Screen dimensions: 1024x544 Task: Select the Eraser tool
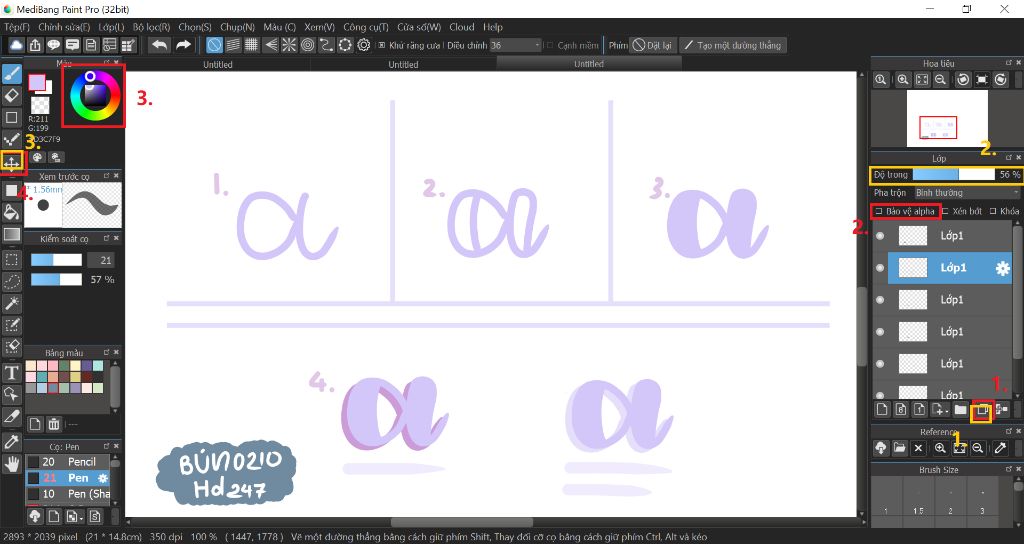click(x=12, y=96)
